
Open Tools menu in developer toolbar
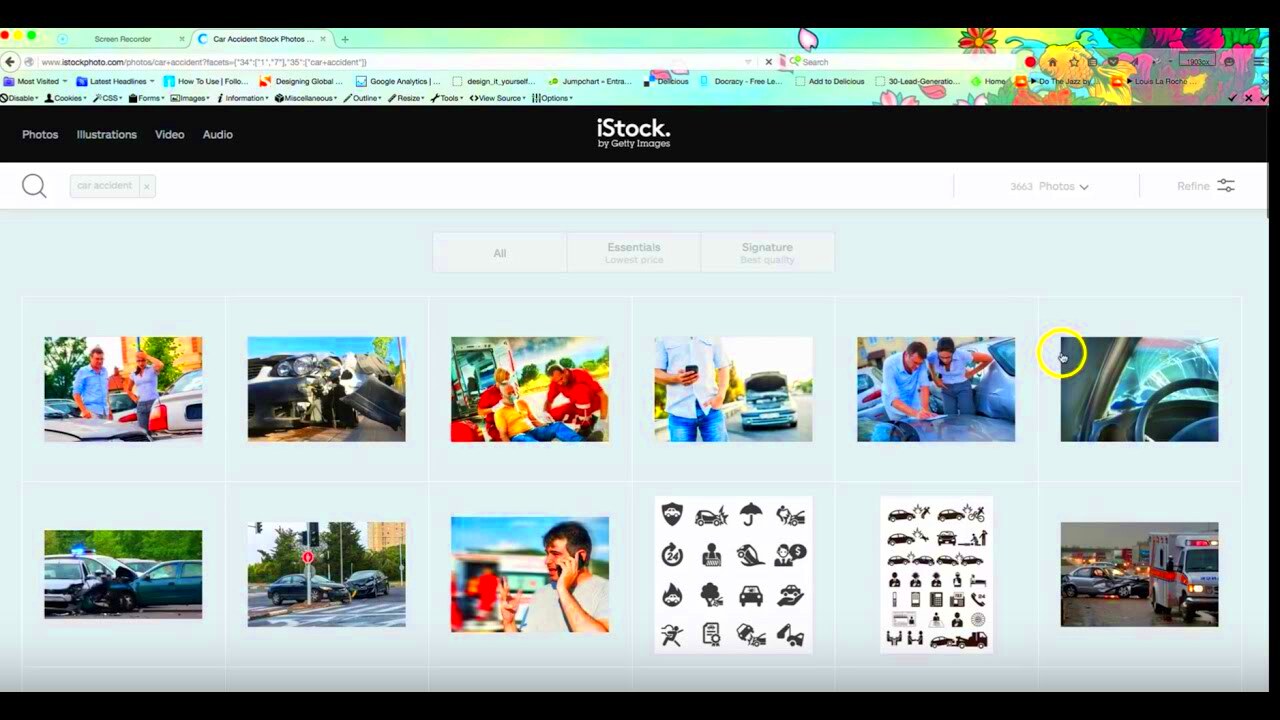[x=447, y=98]
